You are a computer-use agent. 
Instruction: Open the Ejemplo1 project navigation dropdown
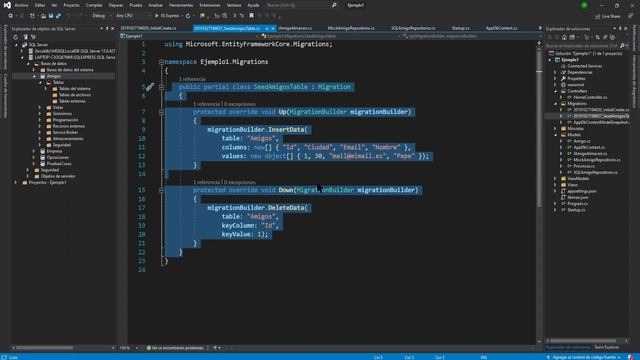pyautogui.click(x=191, y=36)
